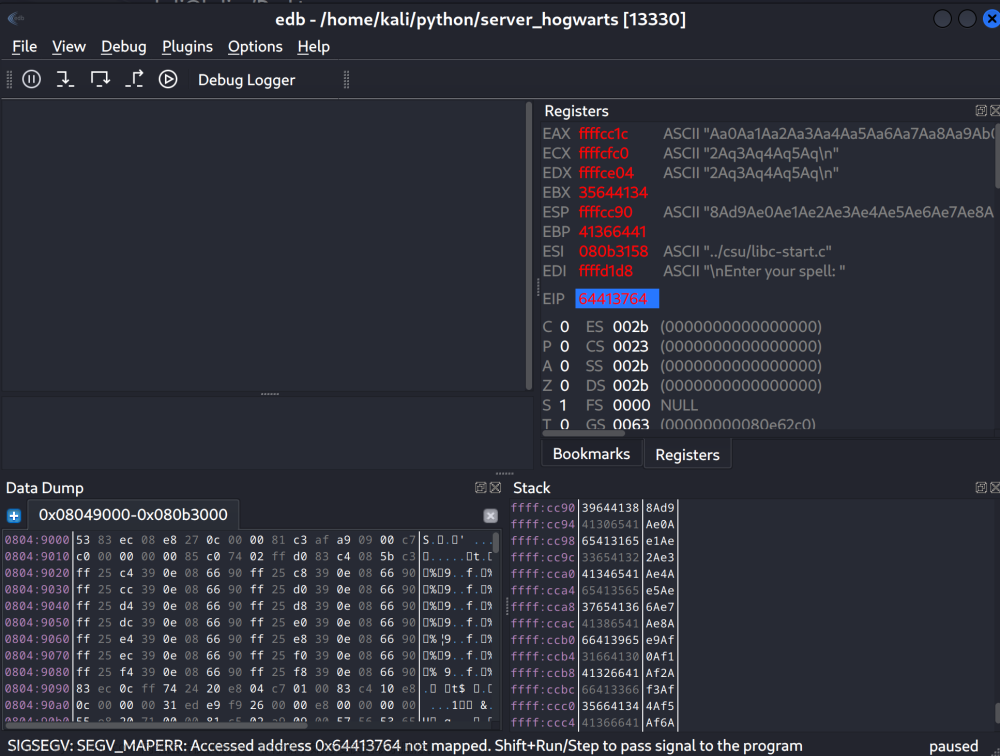Select data dump address 0804:9050
This screenshot has height=756, width=1000.
point(37,623)
